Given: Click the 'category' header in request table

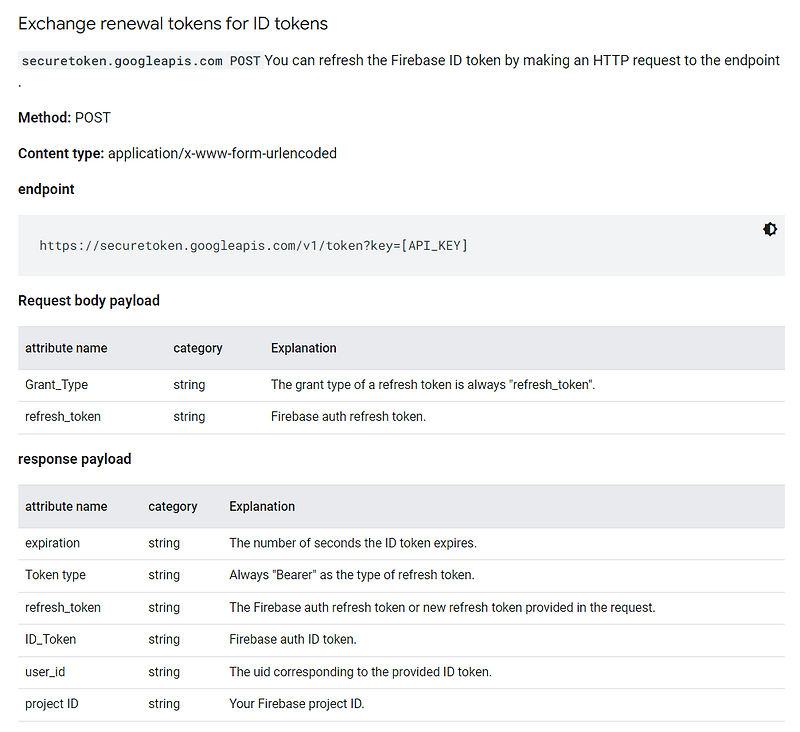Looking at the screenshot, I should point(198,348).
